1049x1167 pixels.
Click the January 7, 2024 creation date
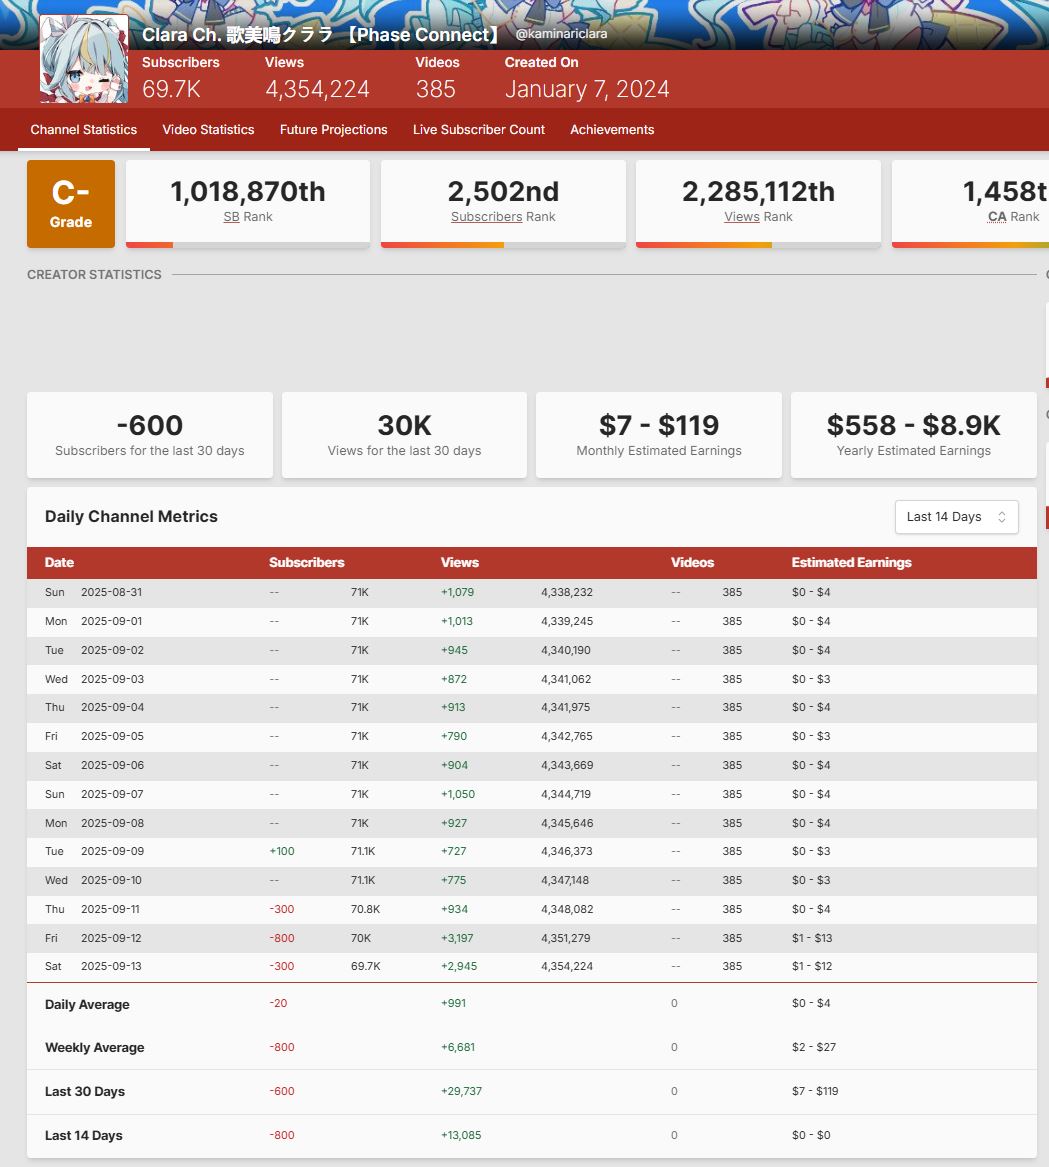pyautogui.click(x=587, y=89)
